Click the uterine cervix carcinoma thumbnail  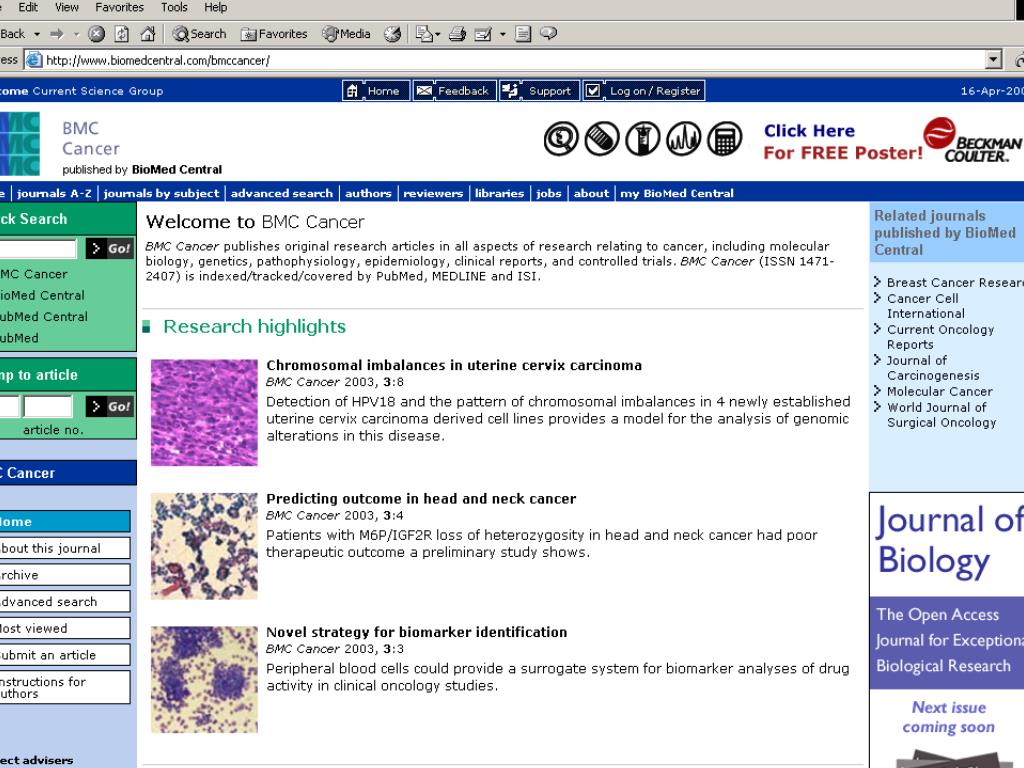point(204,413)
